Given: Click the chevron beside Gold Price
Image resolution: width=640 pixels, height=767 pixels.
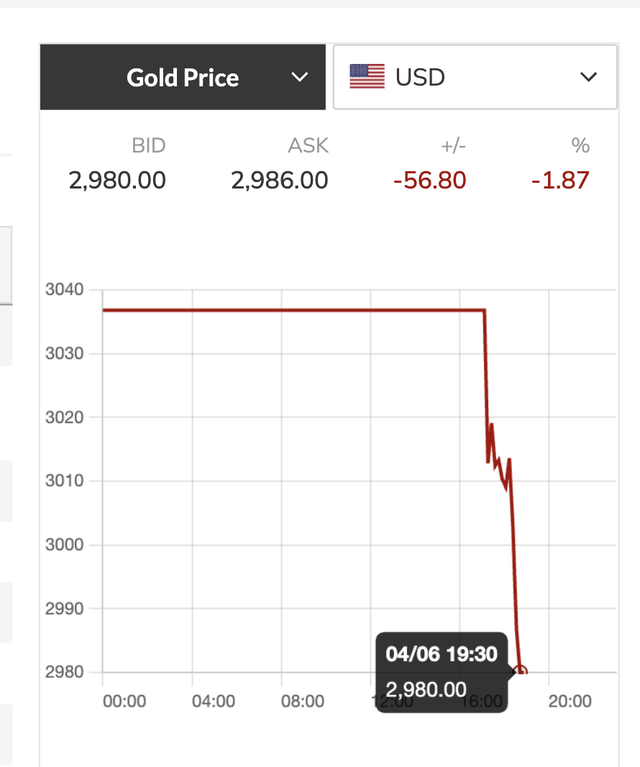Looking at the screenshot, I should 299,77.
